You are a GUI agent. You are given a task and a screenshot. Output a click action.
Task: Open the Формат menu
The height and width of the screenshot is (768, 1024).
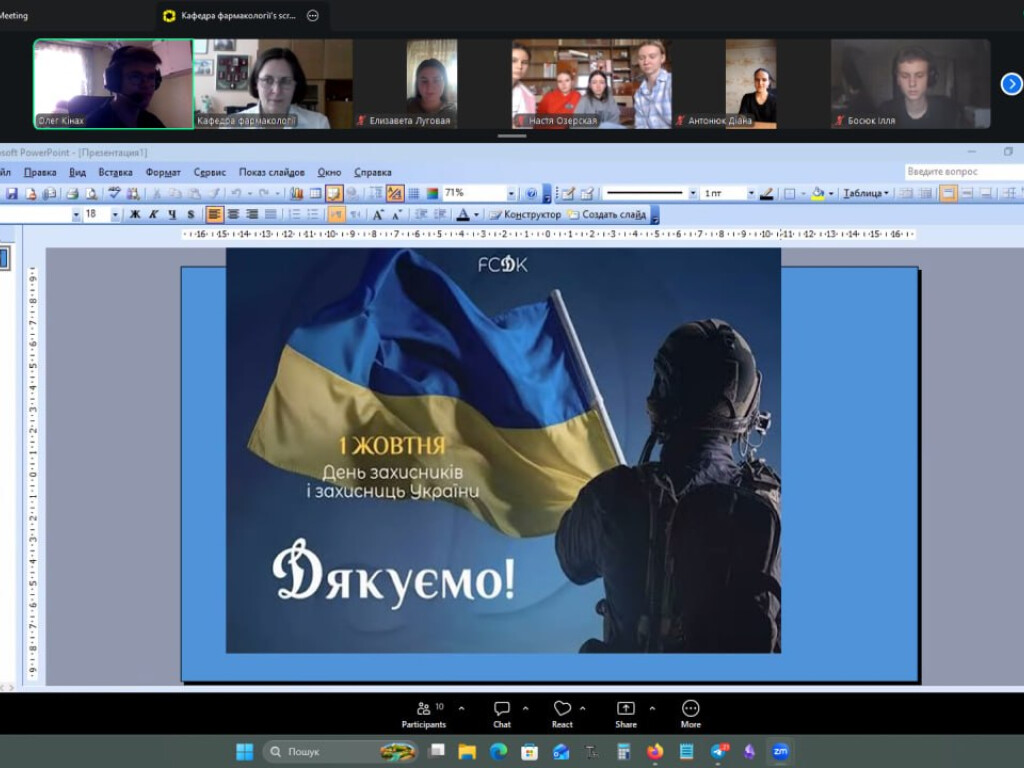click(163, 172)
